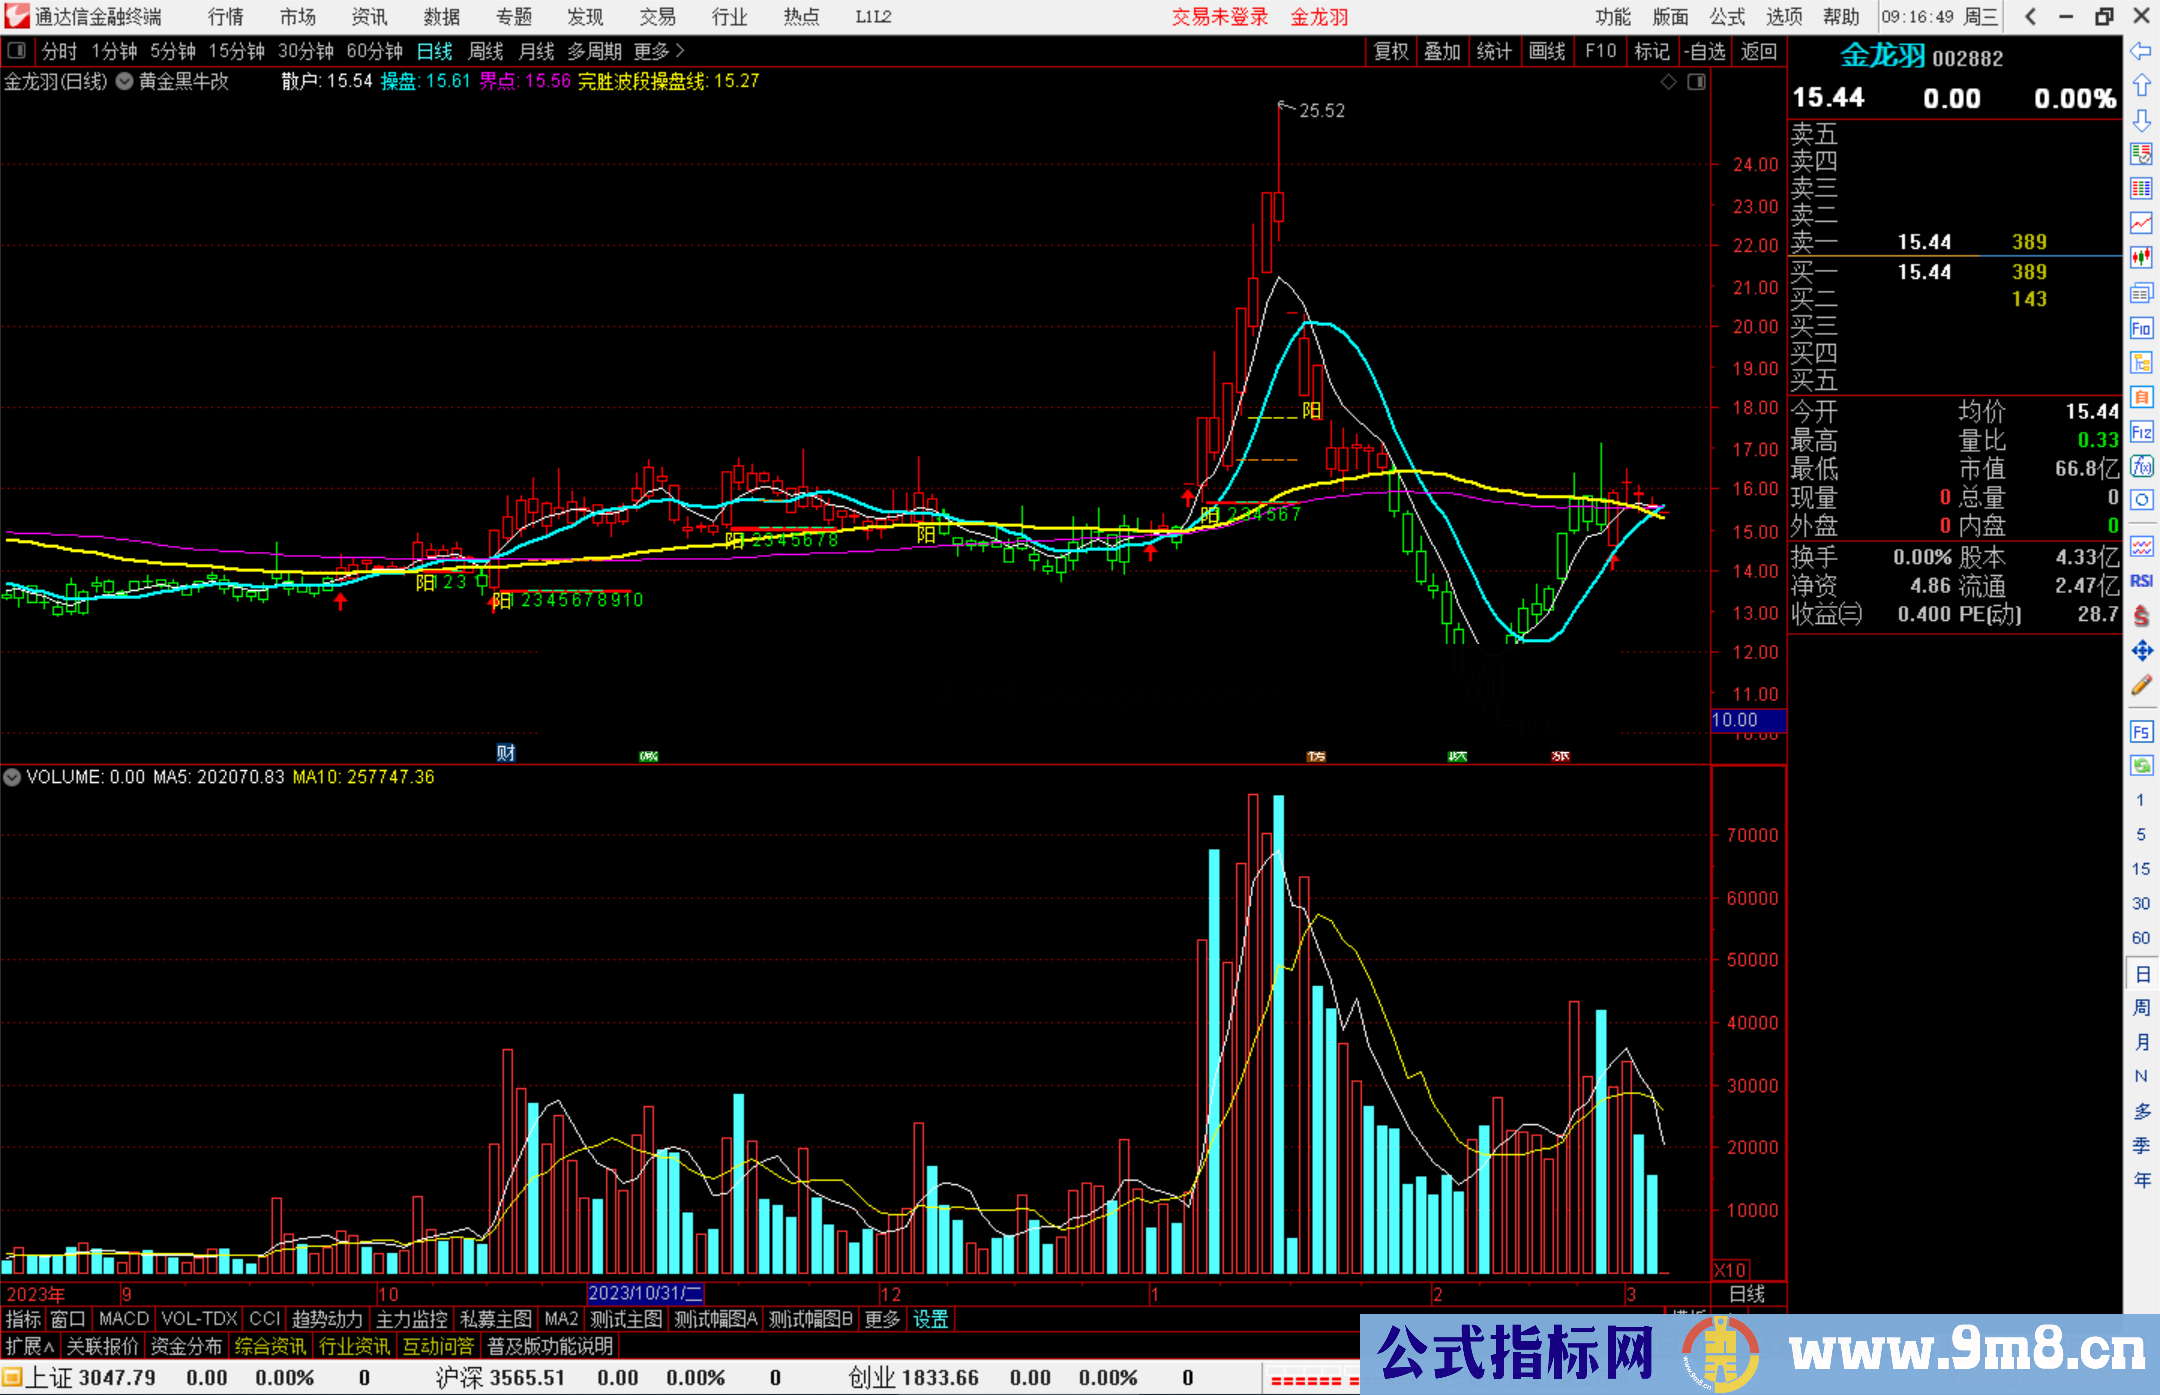Click the 创业 1833.66 index status entry
The width and height of the screenshot is (2160, 1395).
coord(913,1378)
